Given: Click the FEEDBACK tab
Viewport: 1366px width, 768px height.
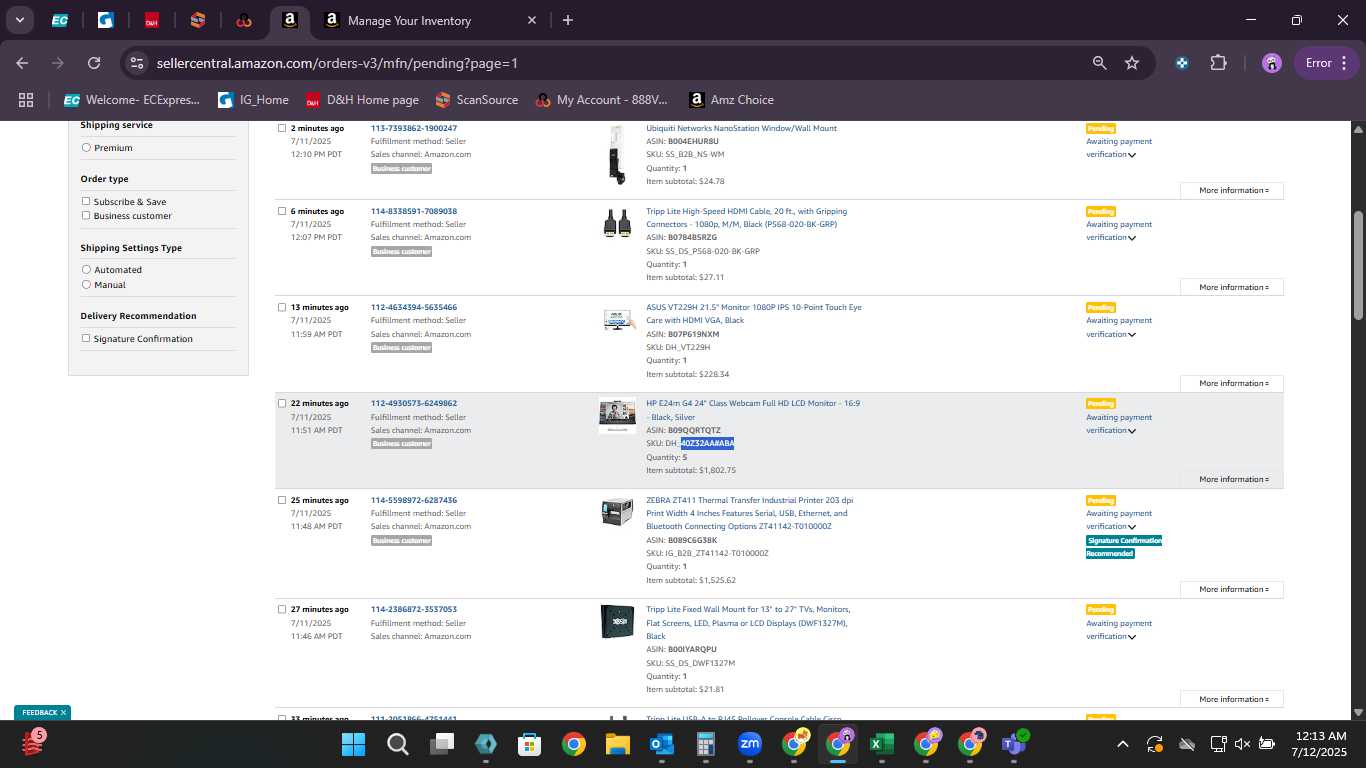Looking at the screenshot, I should [39, 713].
